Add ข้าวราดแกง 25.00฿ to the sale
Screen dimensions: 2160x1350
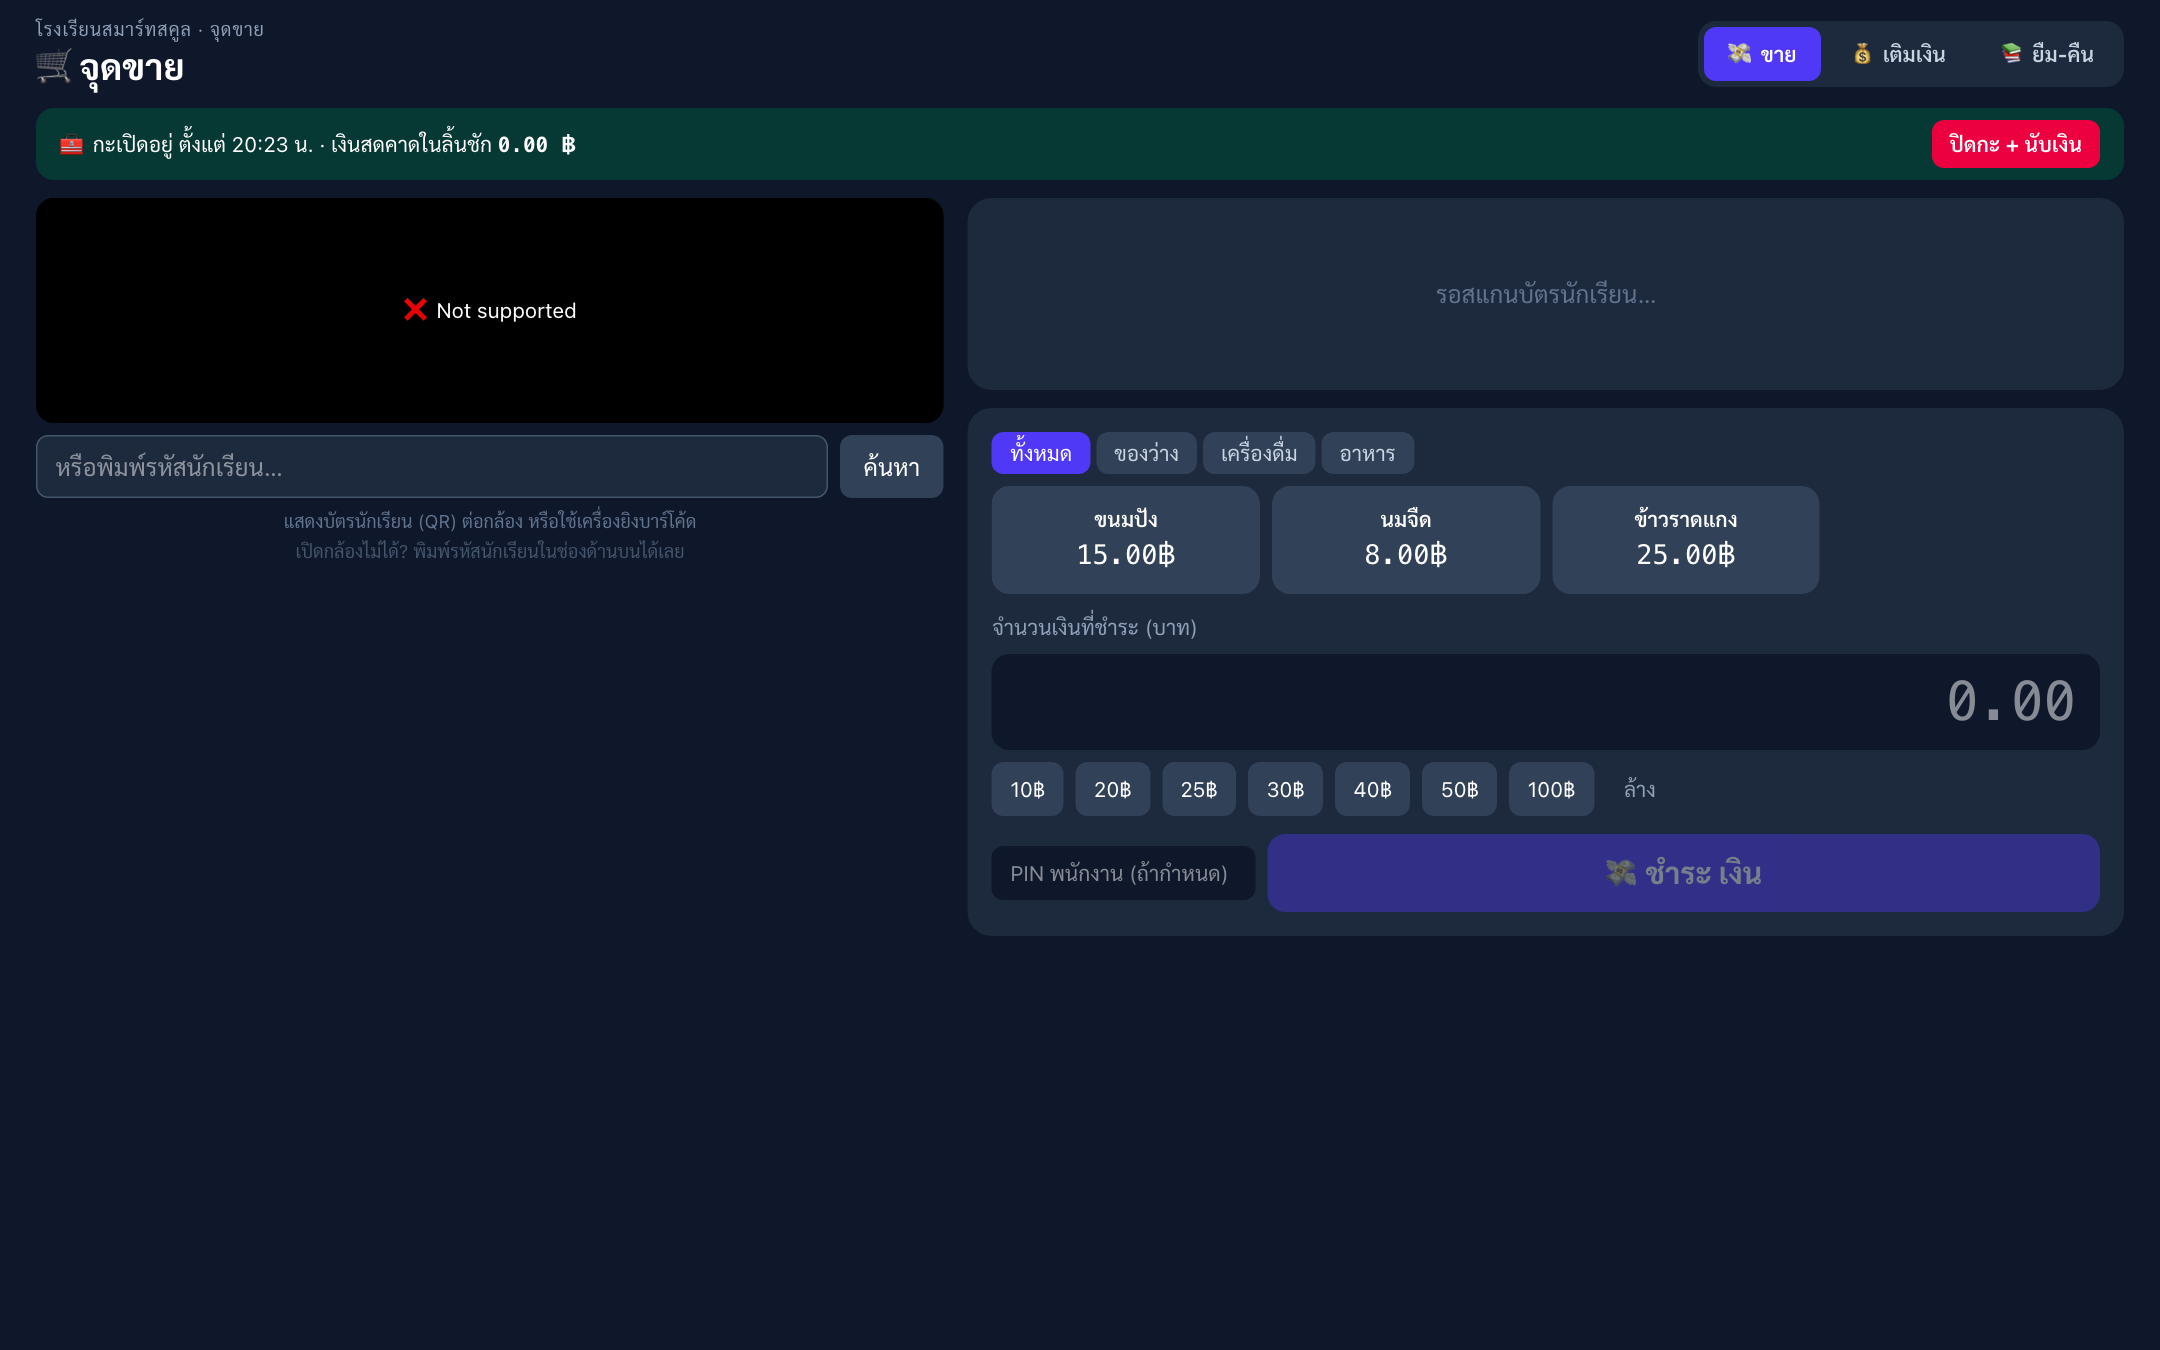click(x=1686, y=540)
